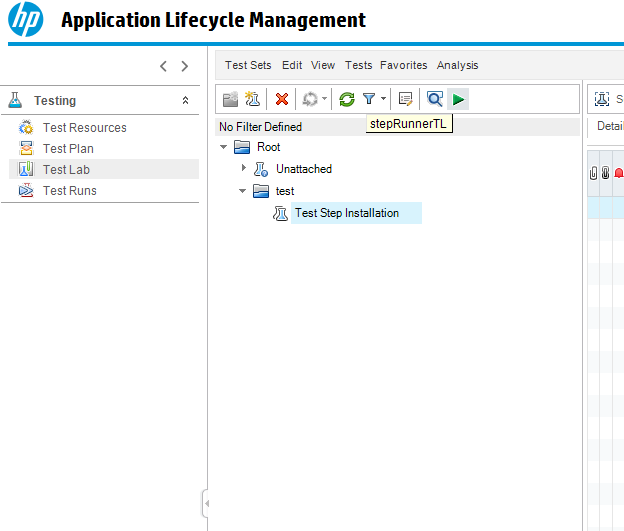
Task: Click the New Test Set flask icon
Action: (252, 99)
